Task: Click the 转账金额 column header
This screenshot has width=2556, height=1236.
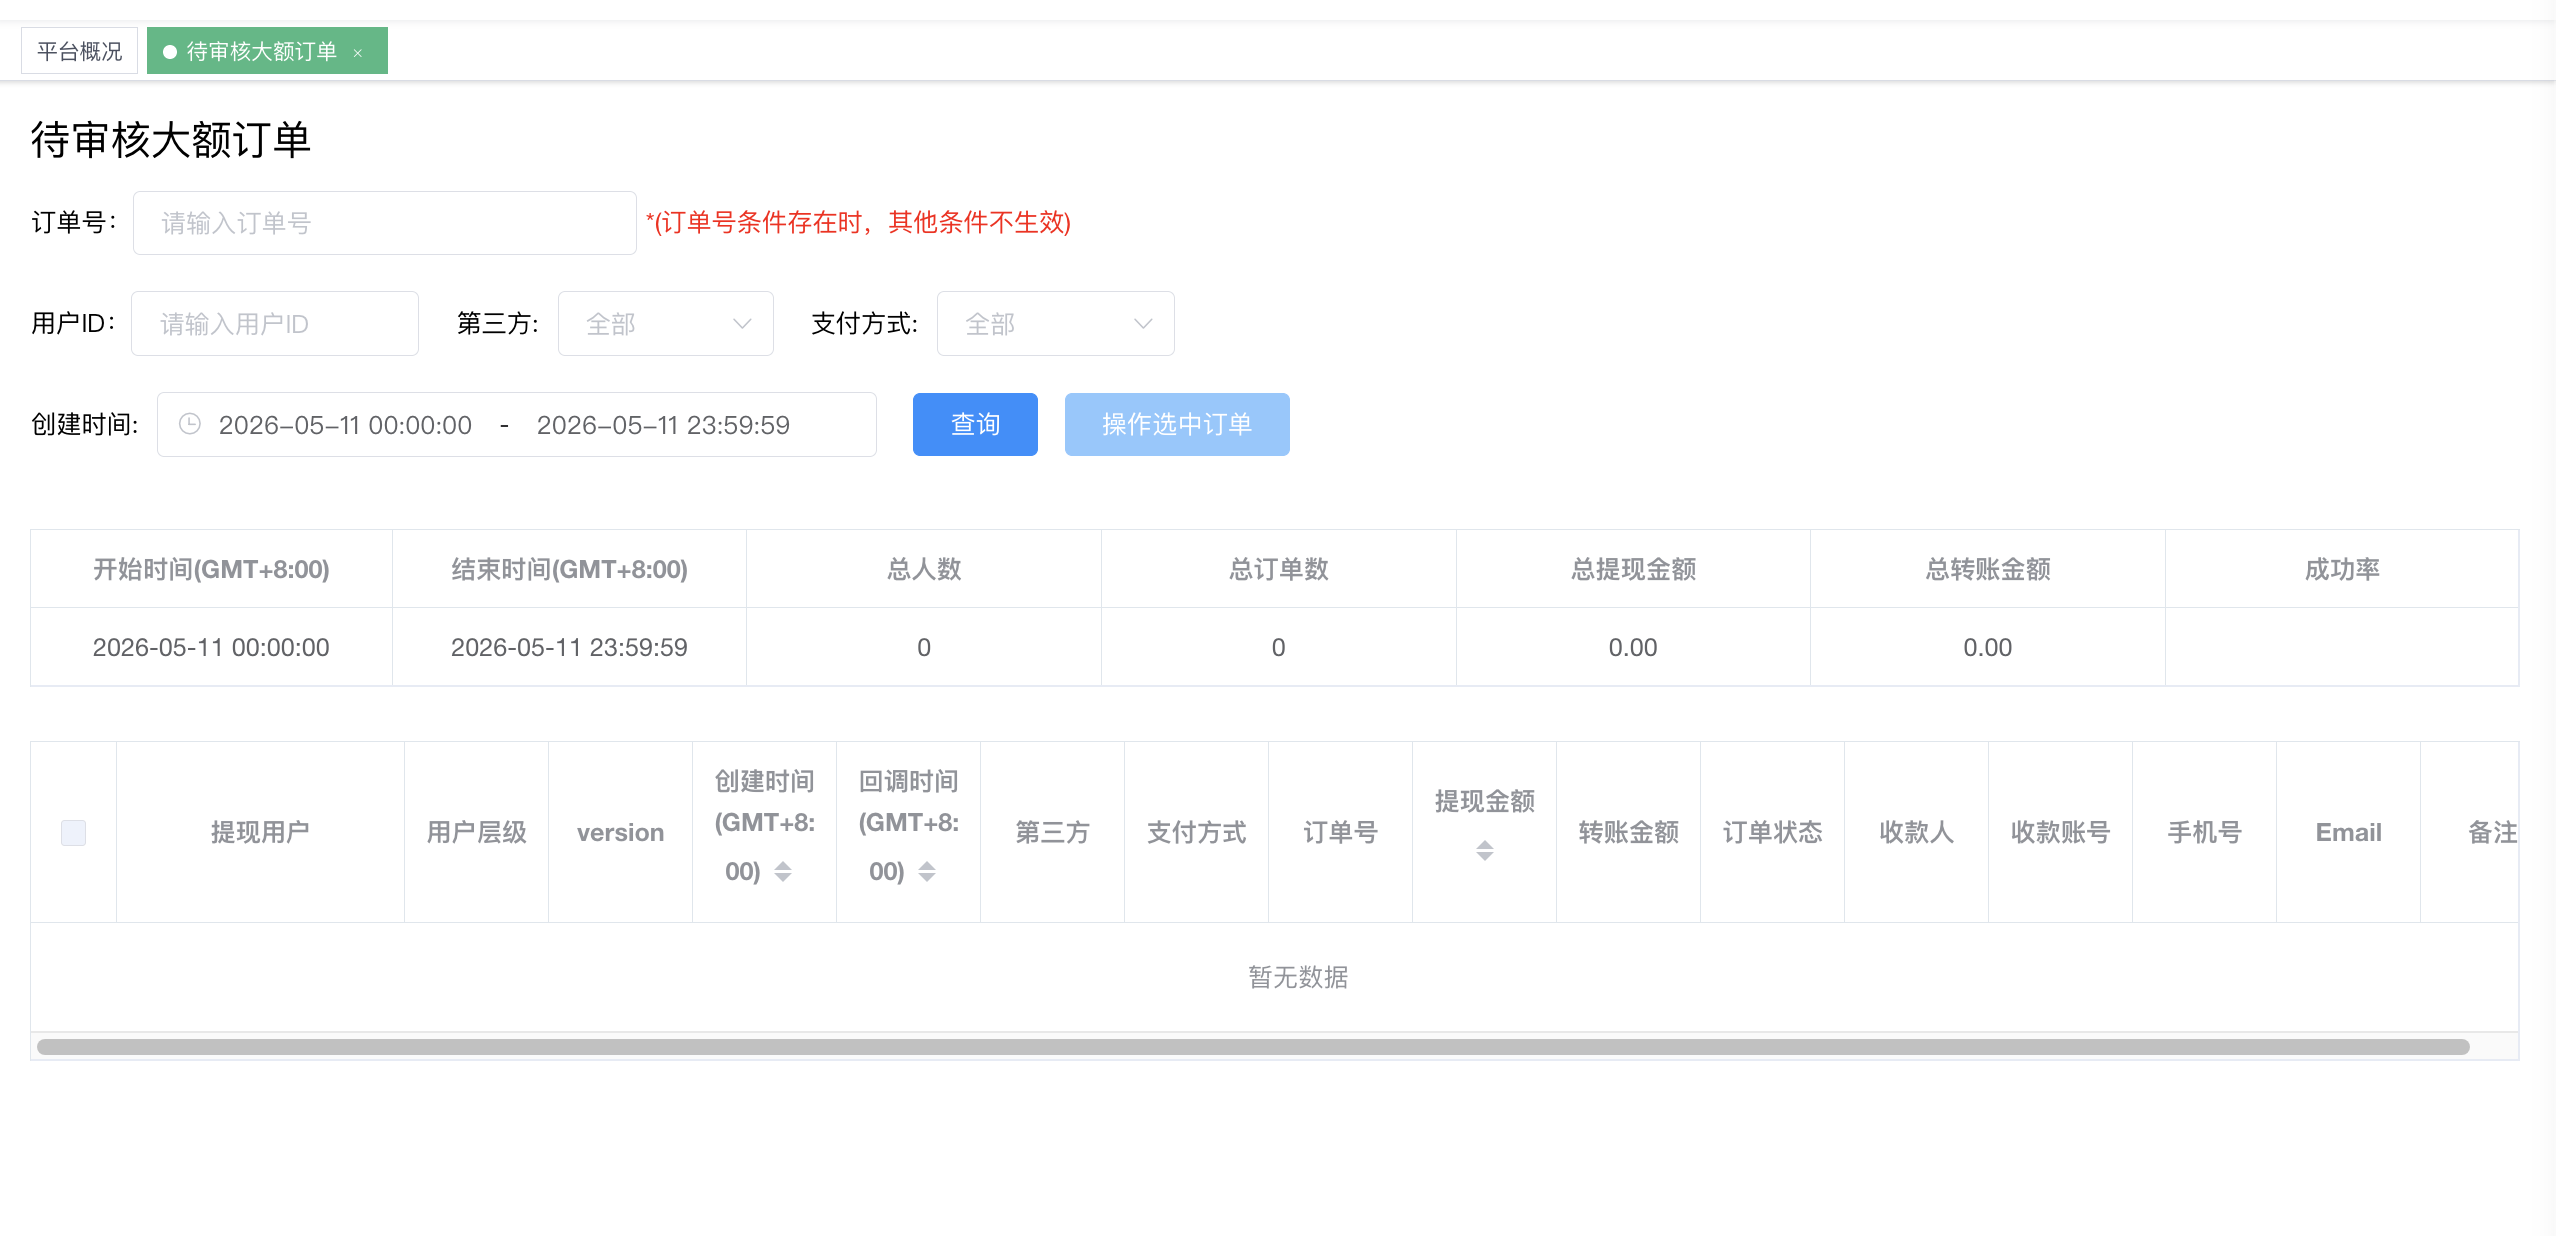Action: [1629, 832]
